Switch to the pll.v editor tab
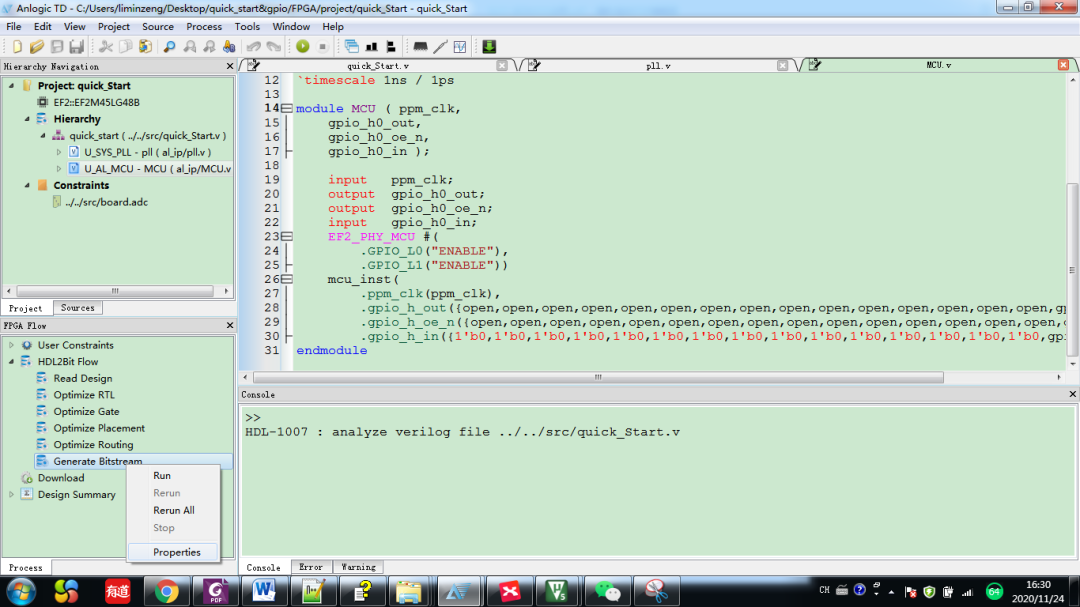 [657, 65]
